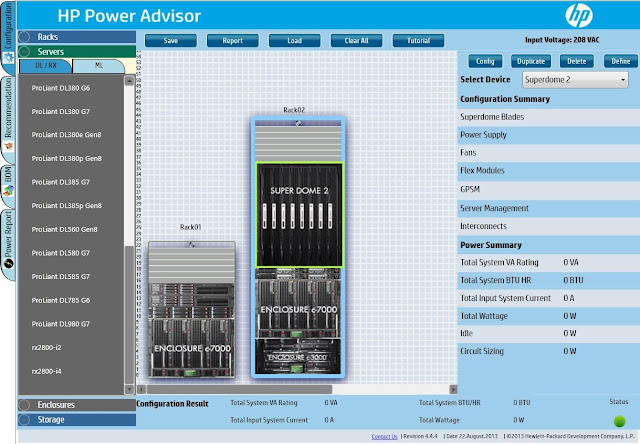
Task: Click the Define button
Action: coord(620,61)
